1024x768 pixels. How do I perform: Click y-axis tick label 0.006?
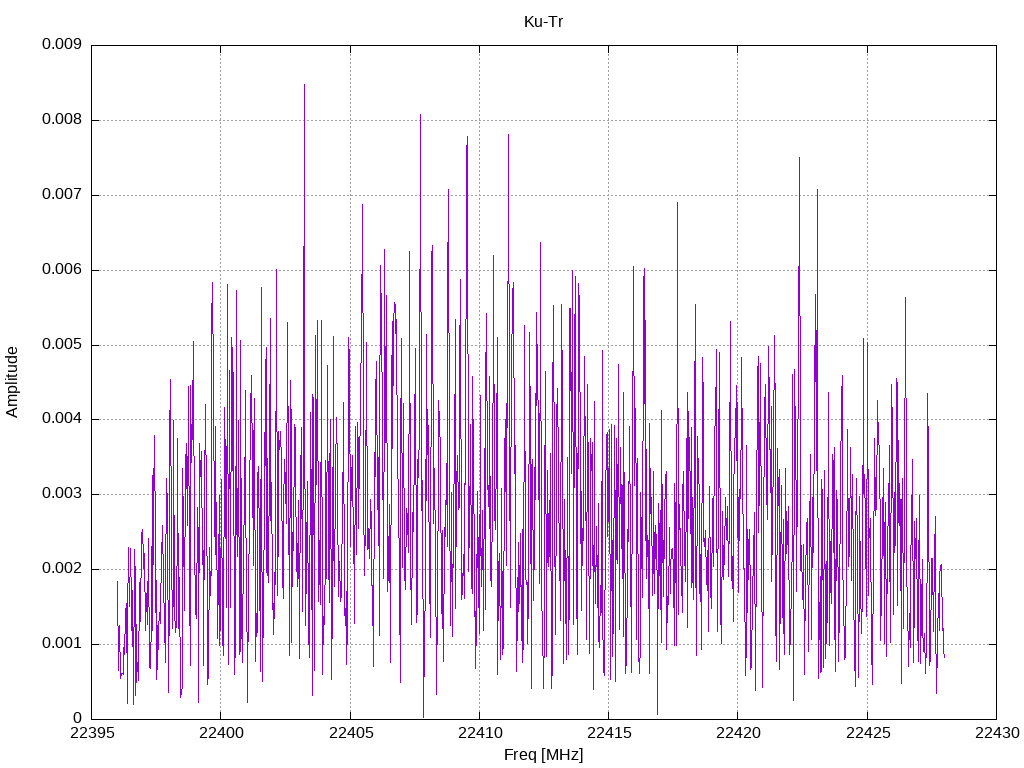point(62,269)
